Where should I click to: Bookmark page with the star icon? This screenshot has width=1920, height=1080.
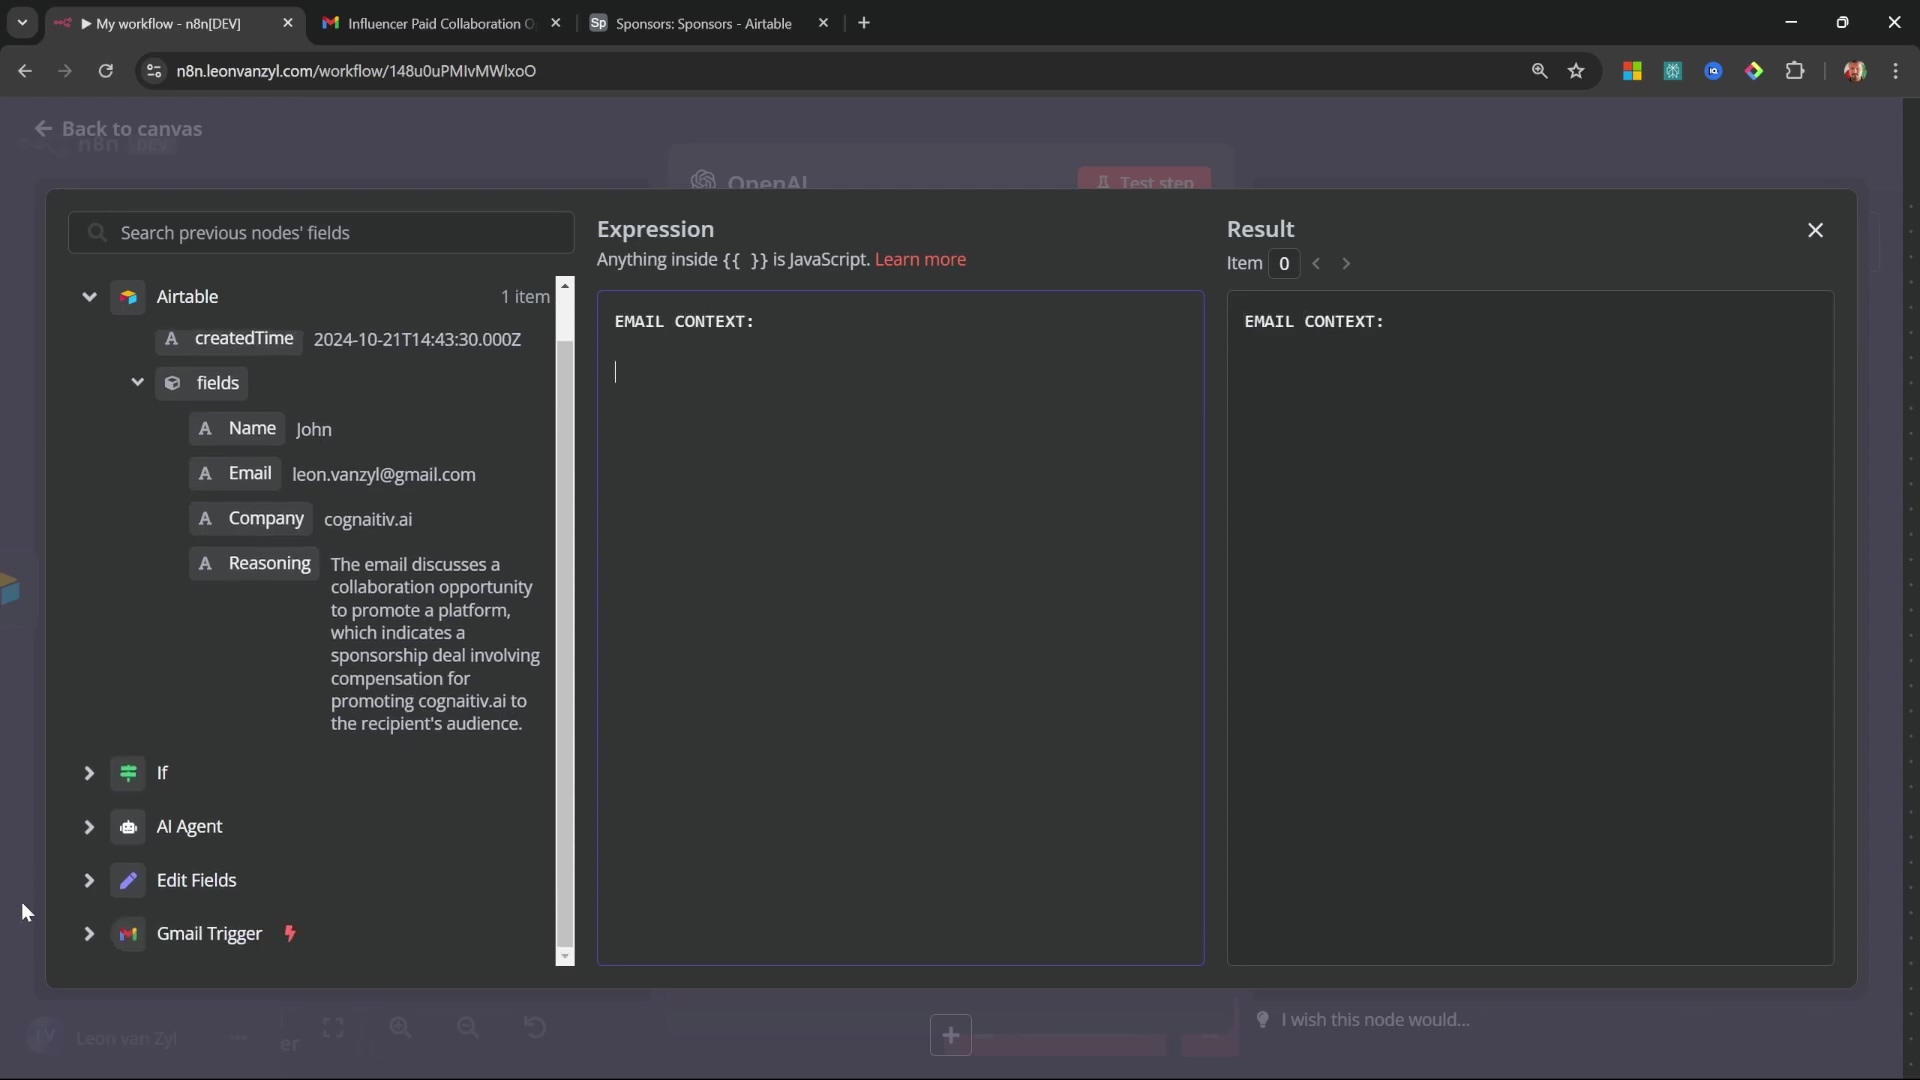pos(1577,71)
